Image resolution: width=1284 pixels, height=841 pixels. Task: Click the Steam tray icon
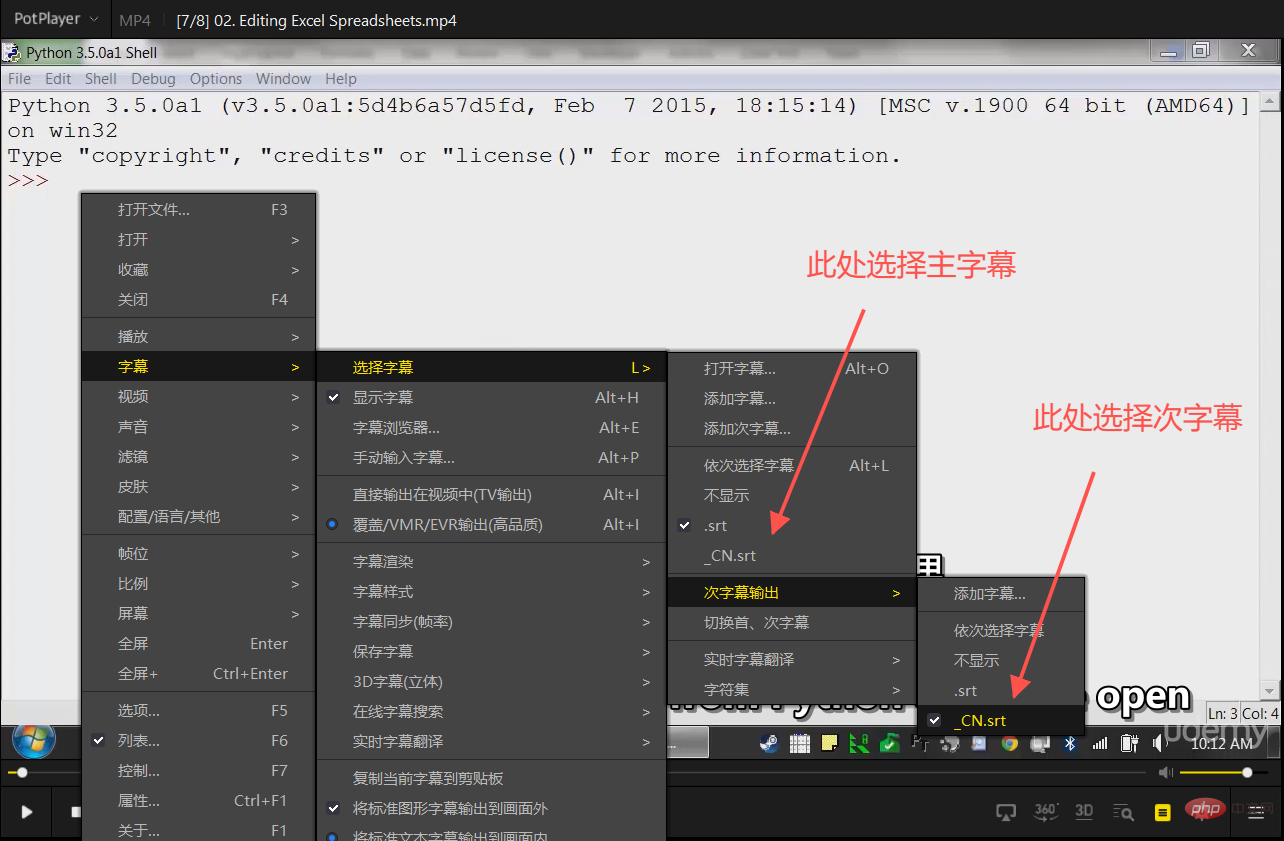tap(768, 742)
